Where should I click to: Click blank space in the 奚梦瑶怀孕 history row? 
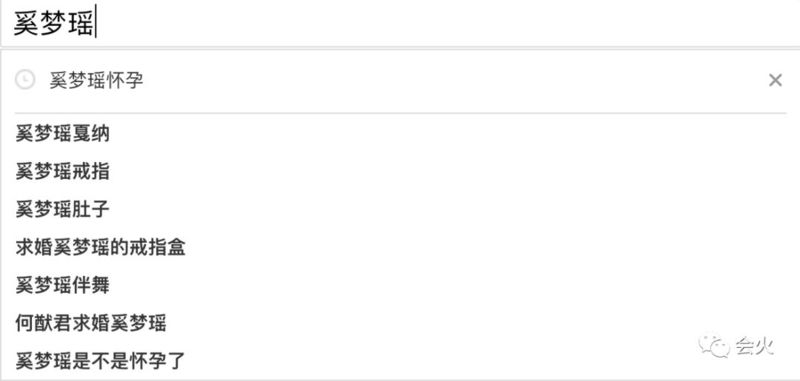(454, 81)
